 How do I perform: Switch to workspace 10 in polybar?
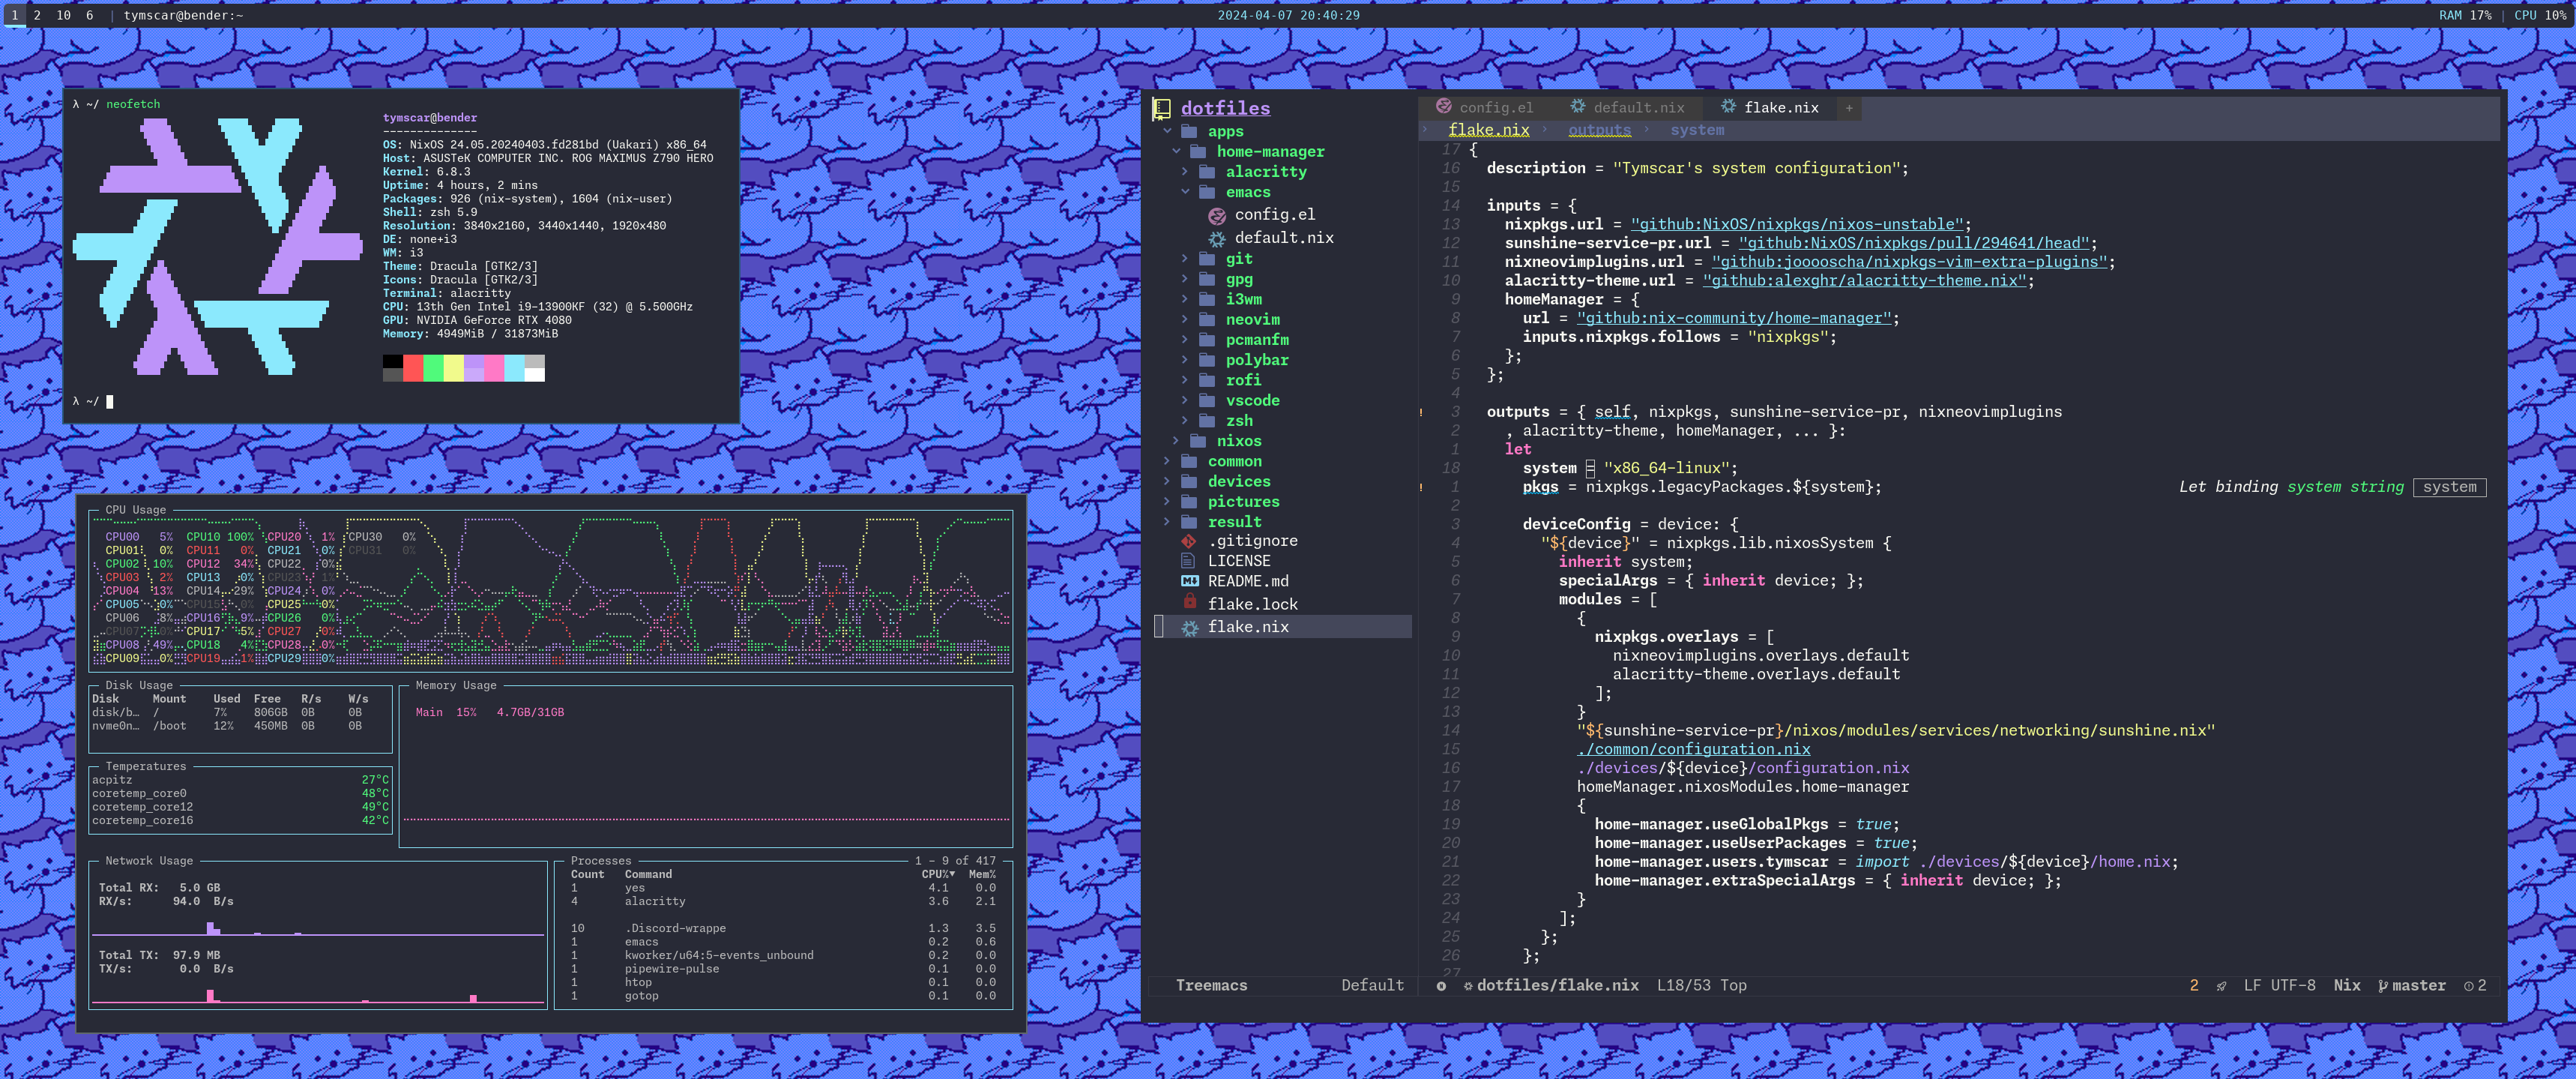63,15
